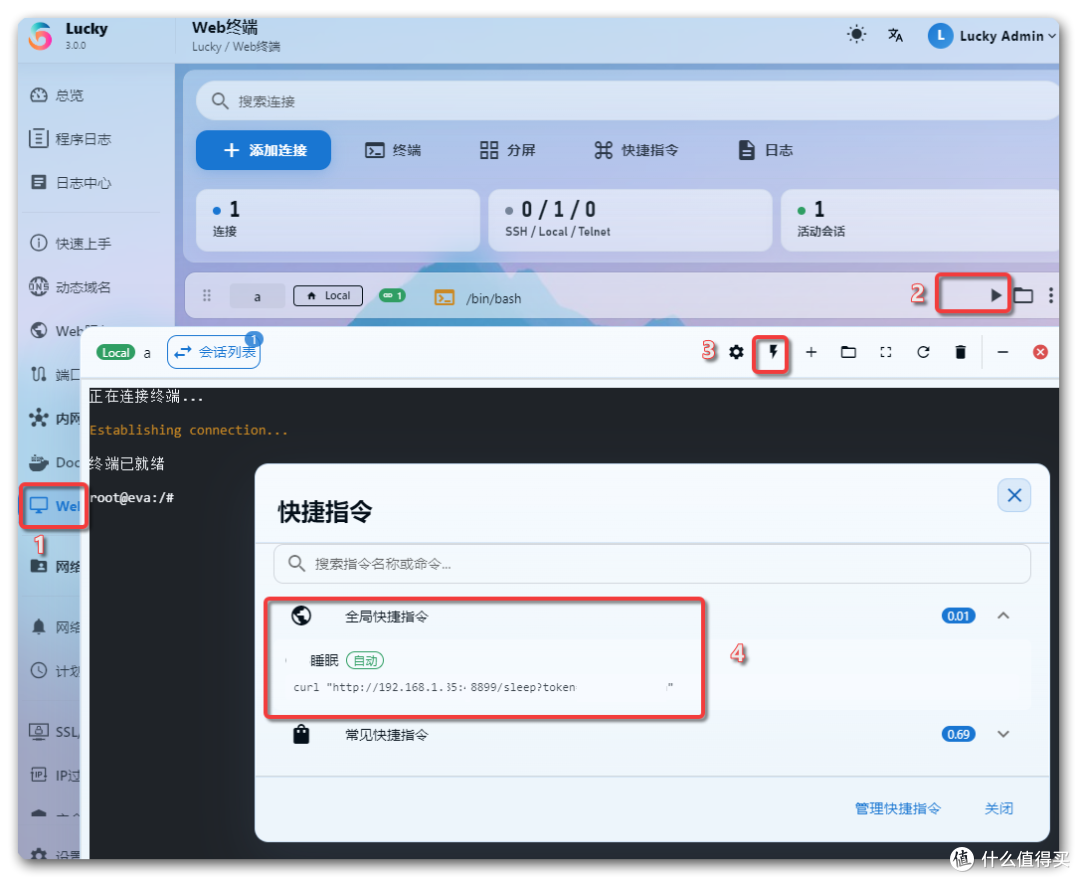The height and width of the screenshot is (882, 1080).
Task: Click the 0.01 badge on 全局快捷指令
Action: click(x=958, y=616)
